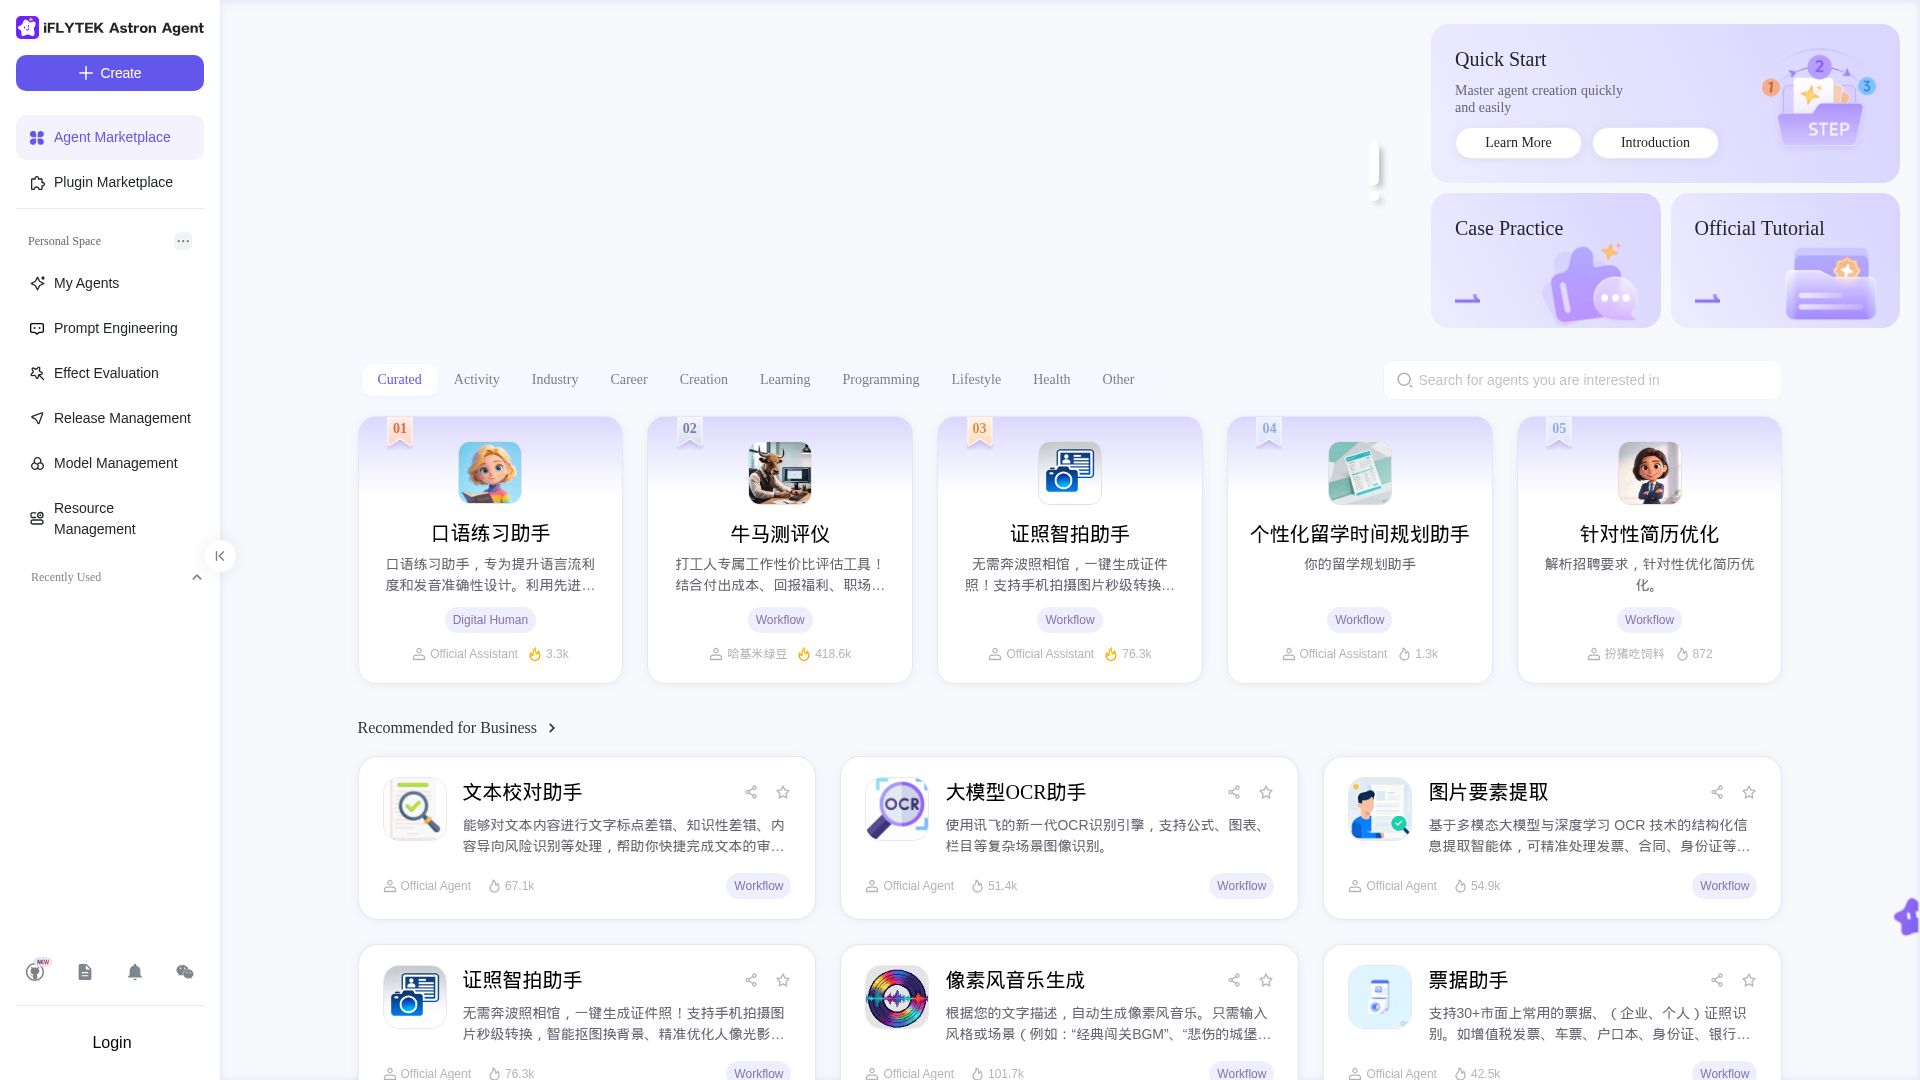Favorite the 大模型OCR助手 agent with star

click(x=1266, y=792)
